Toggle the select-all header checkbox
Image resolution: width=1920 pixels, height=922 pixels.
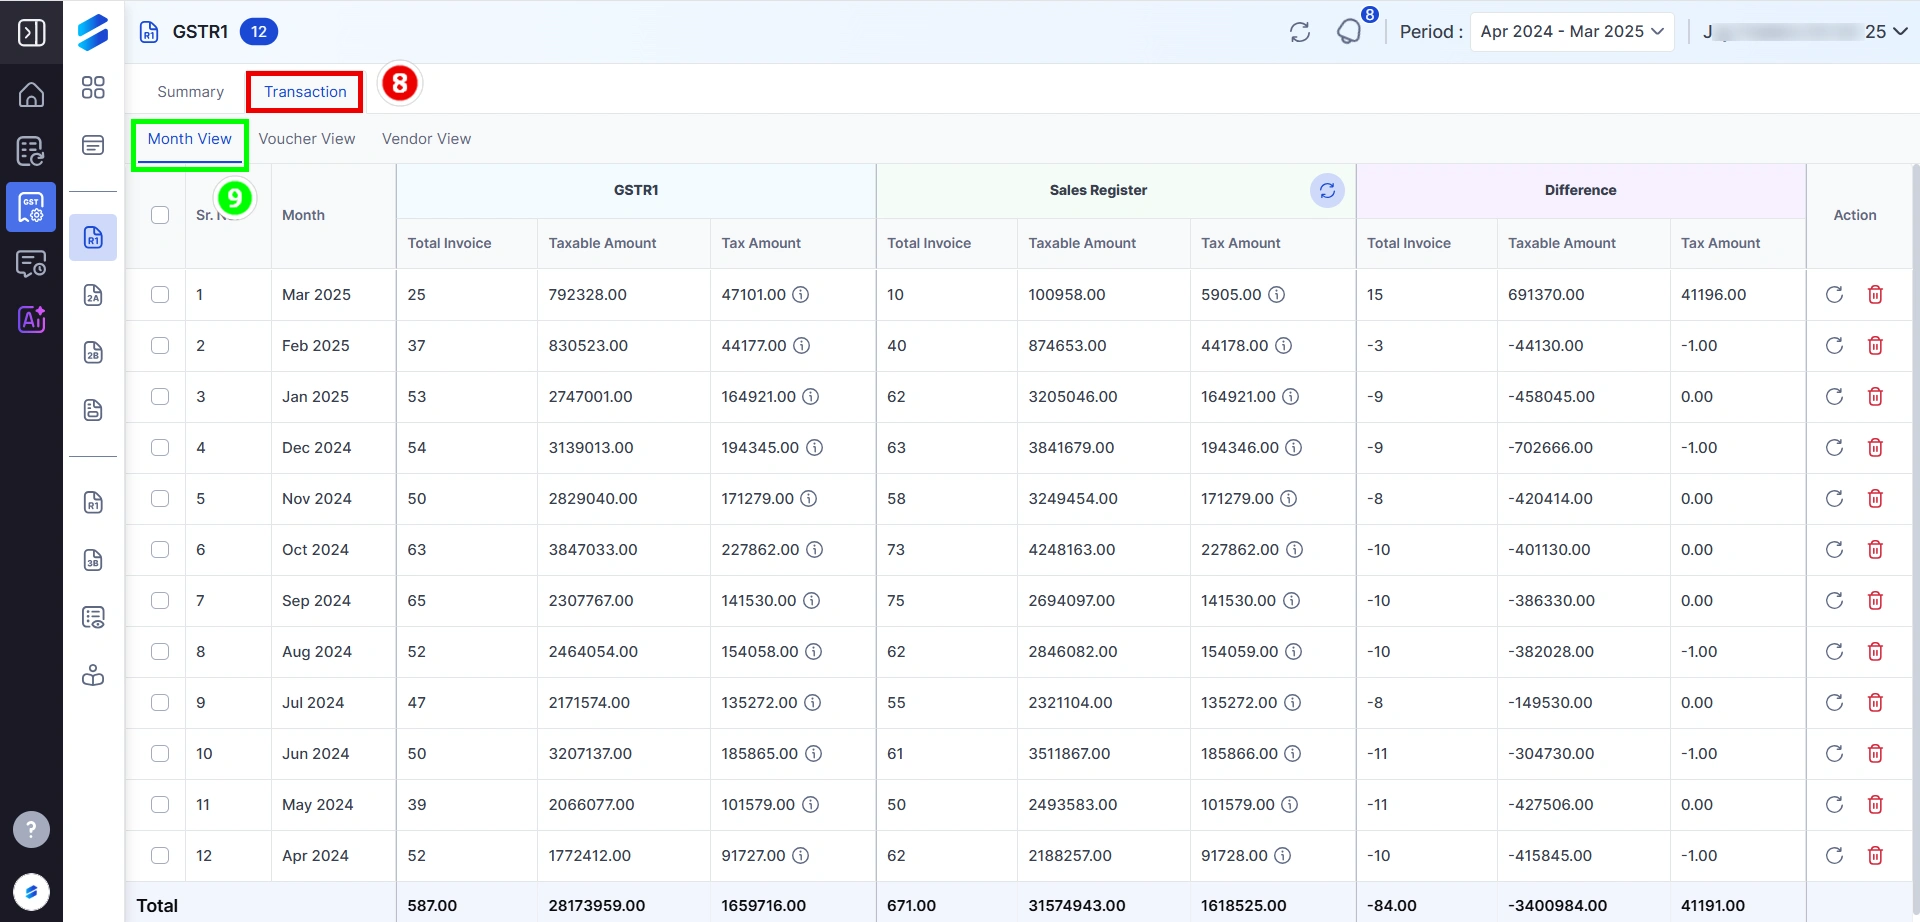160,215
